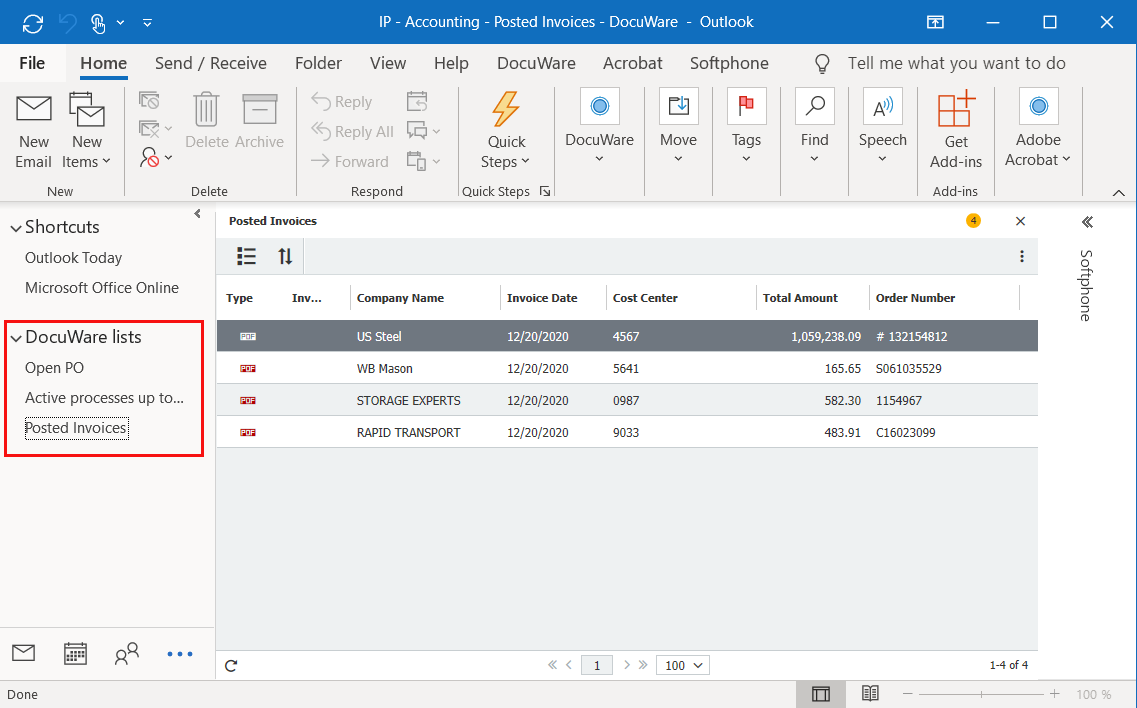Click the Get Add-ins icon
Screen dimensions: 1137x708
coord(956,110)
